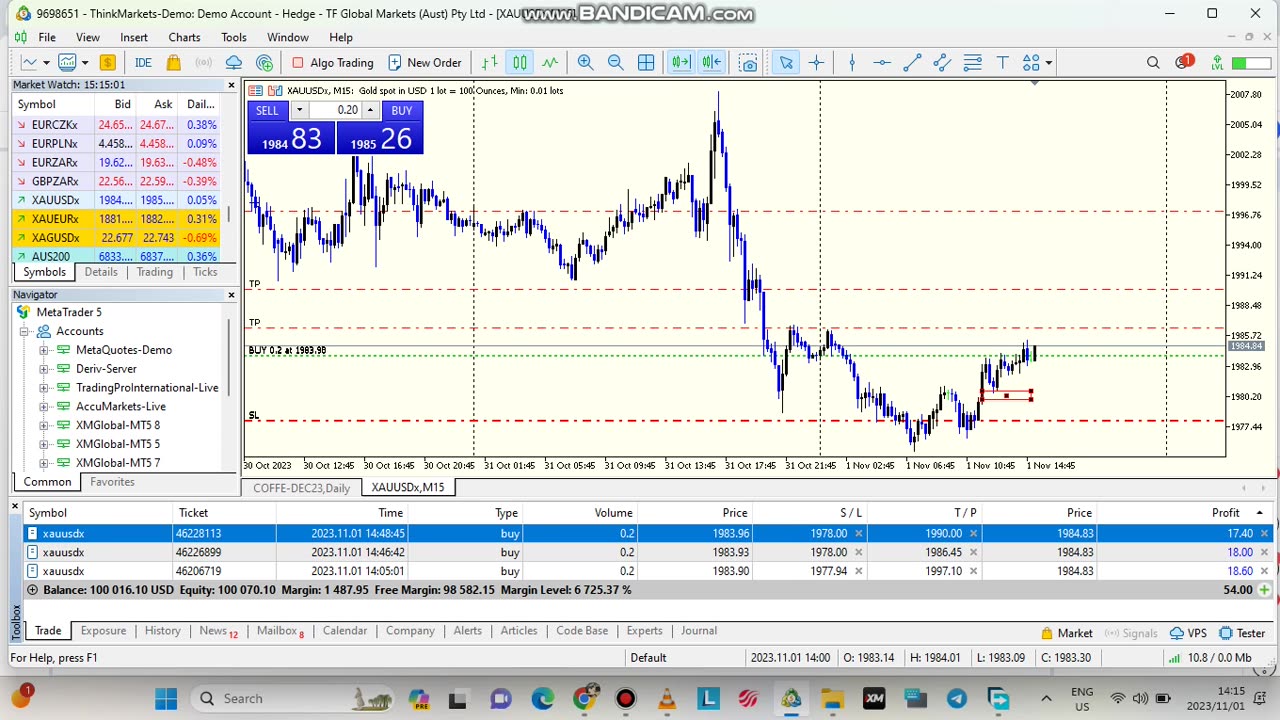This screenshot has height=720, width=1280.
Task: Remove stop loss on ticket 46228113
Action: (x=858, y=533)
